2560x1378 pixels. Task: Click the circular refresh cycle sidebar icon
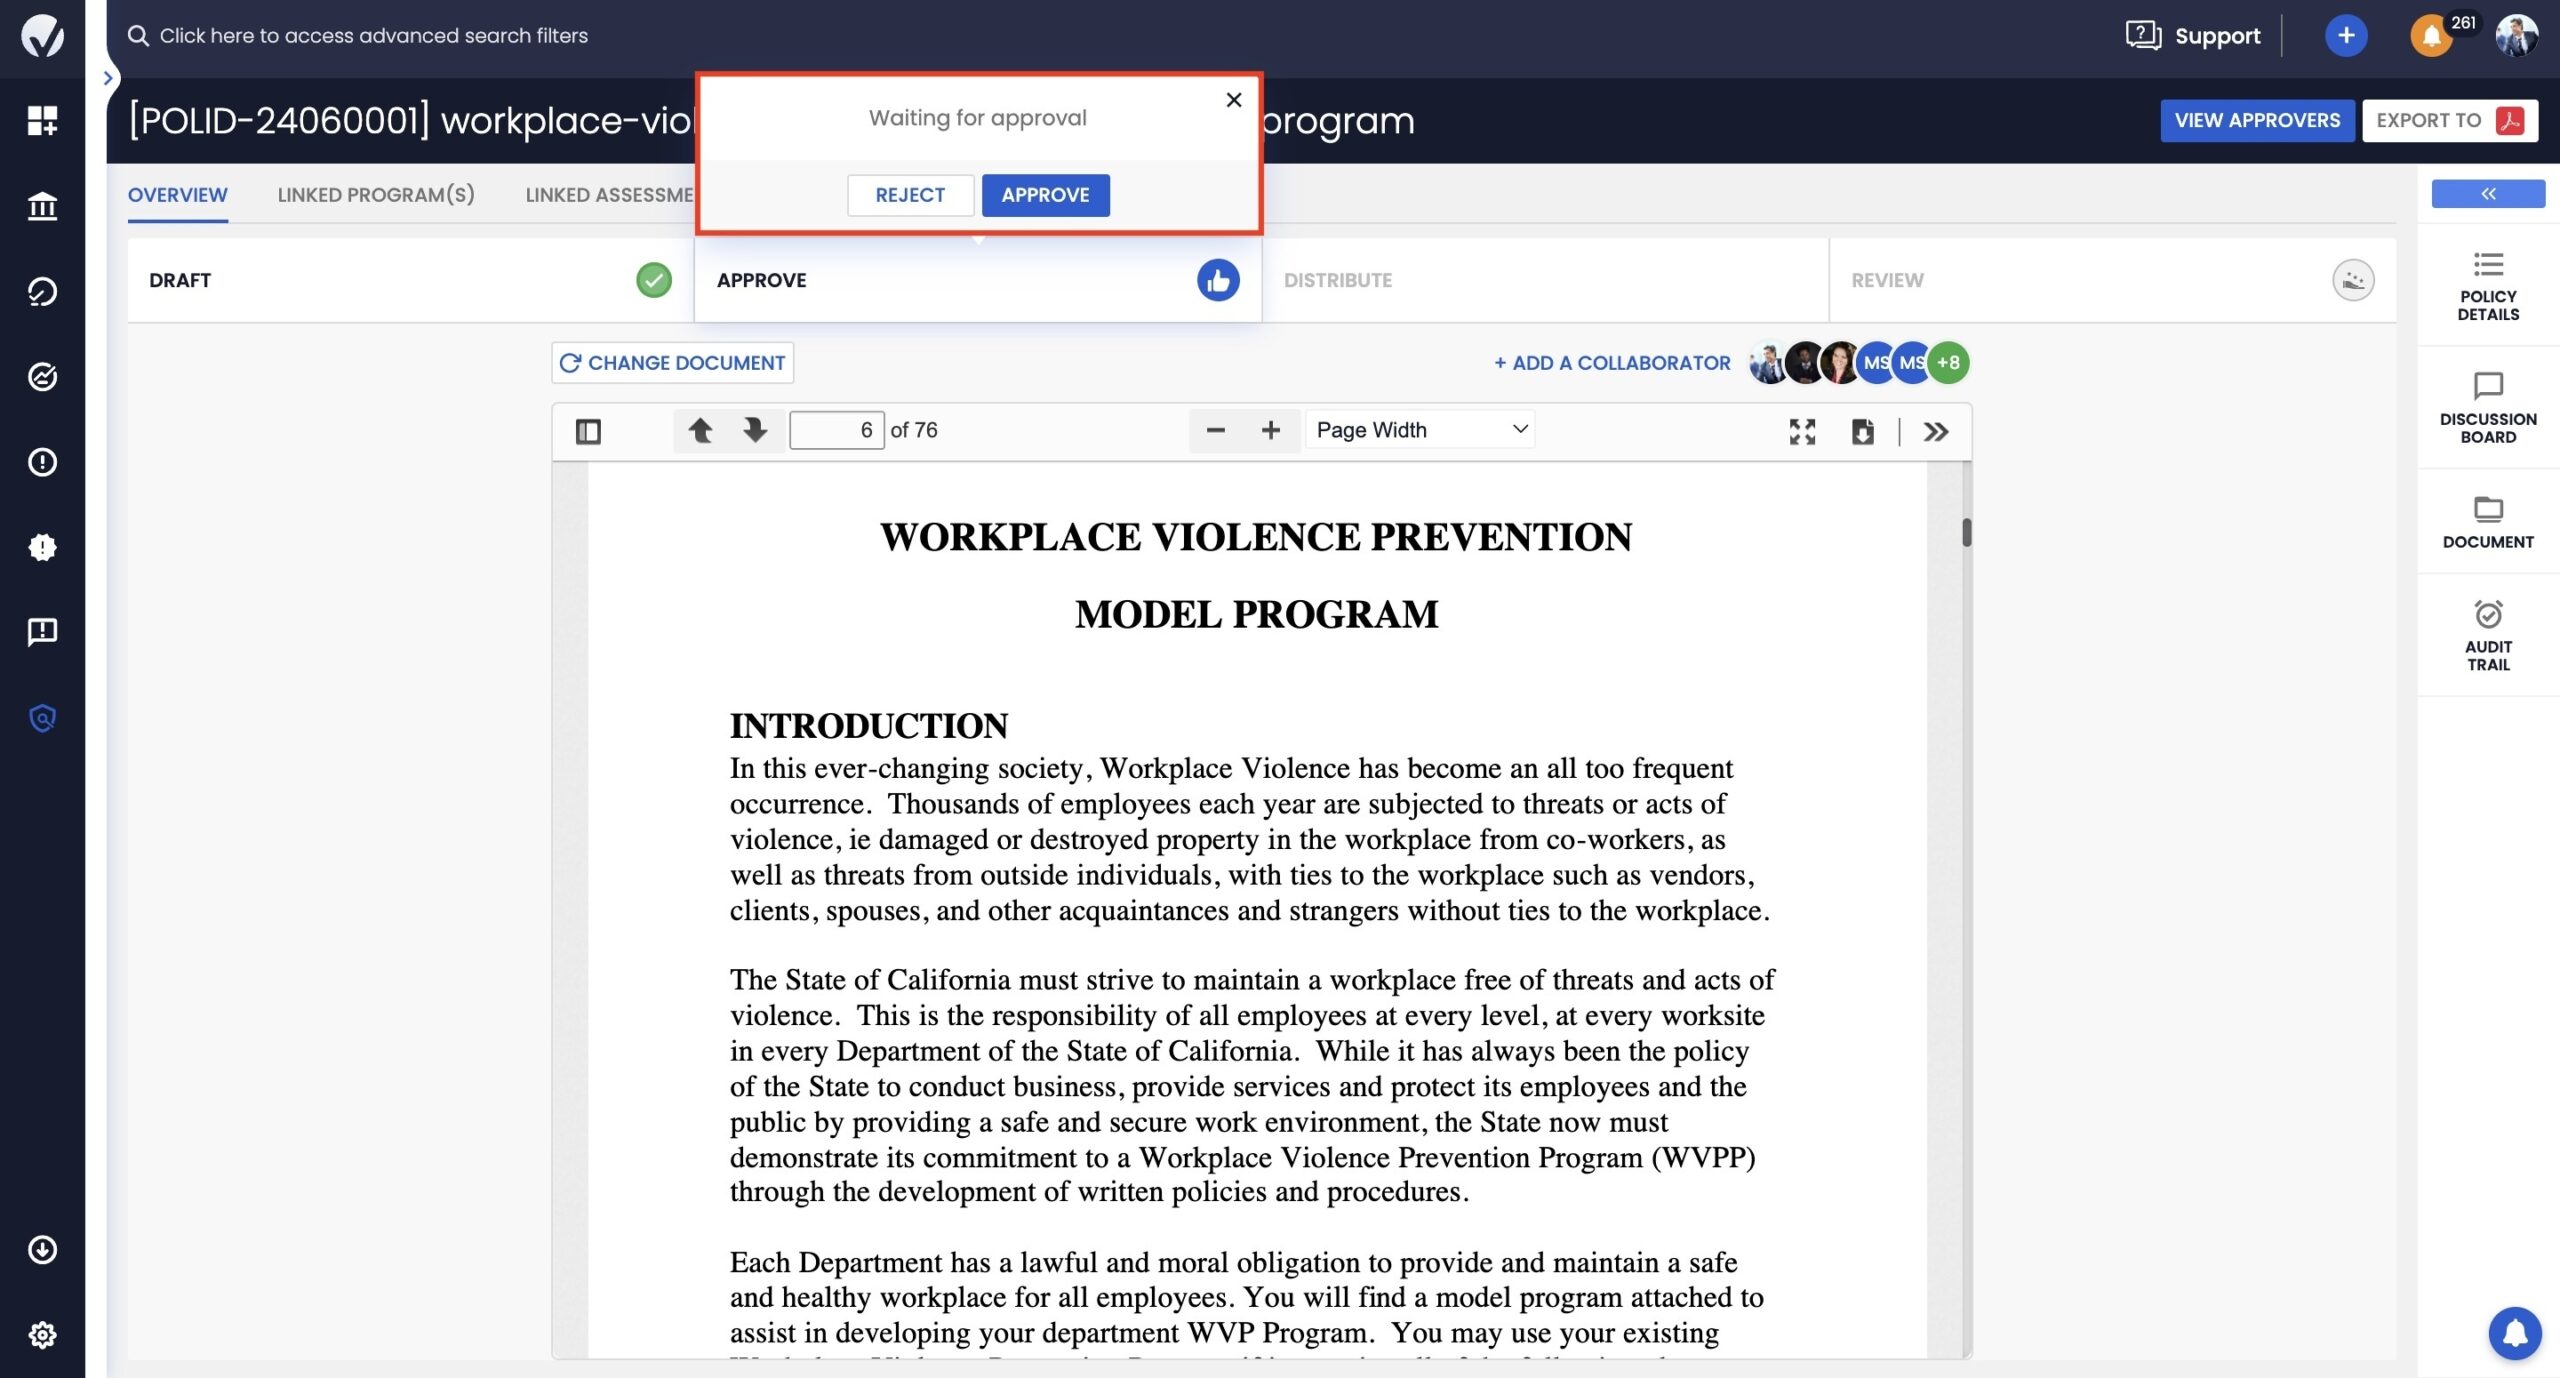click(42, 292)
